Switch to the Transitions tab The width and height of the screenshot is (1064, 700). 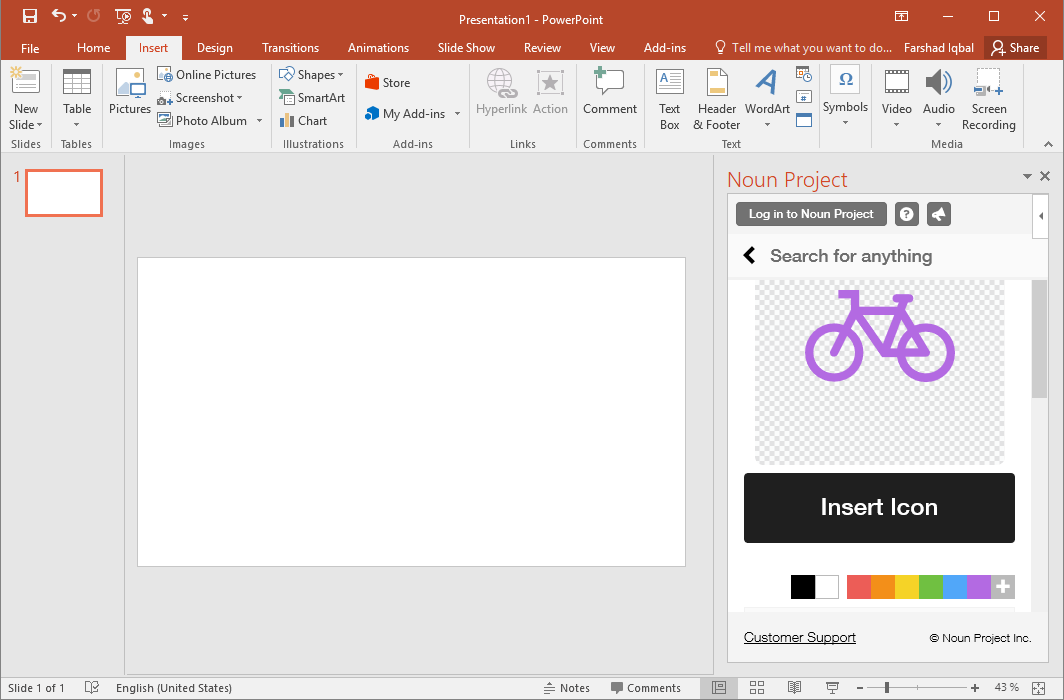[x=290, y=48]
